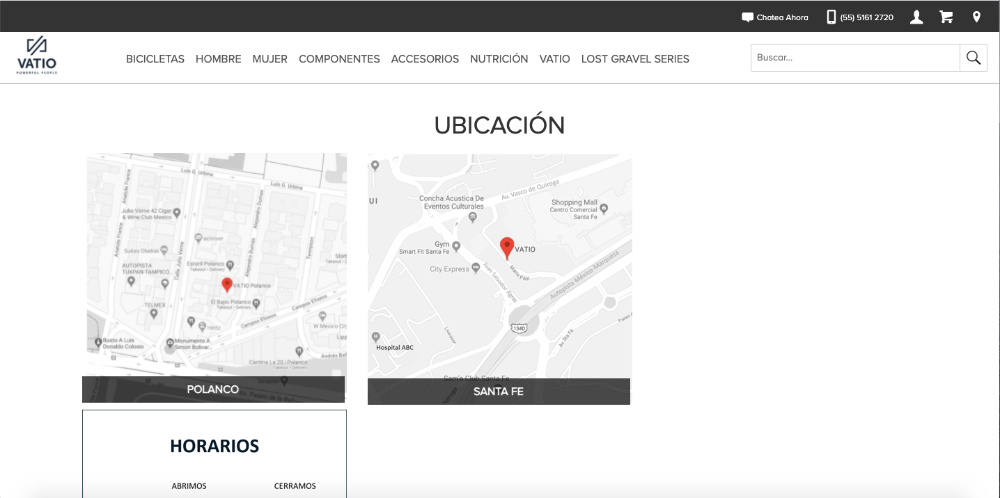
Task: Focus the Buscar search field
Action: (x=855, y=58)
